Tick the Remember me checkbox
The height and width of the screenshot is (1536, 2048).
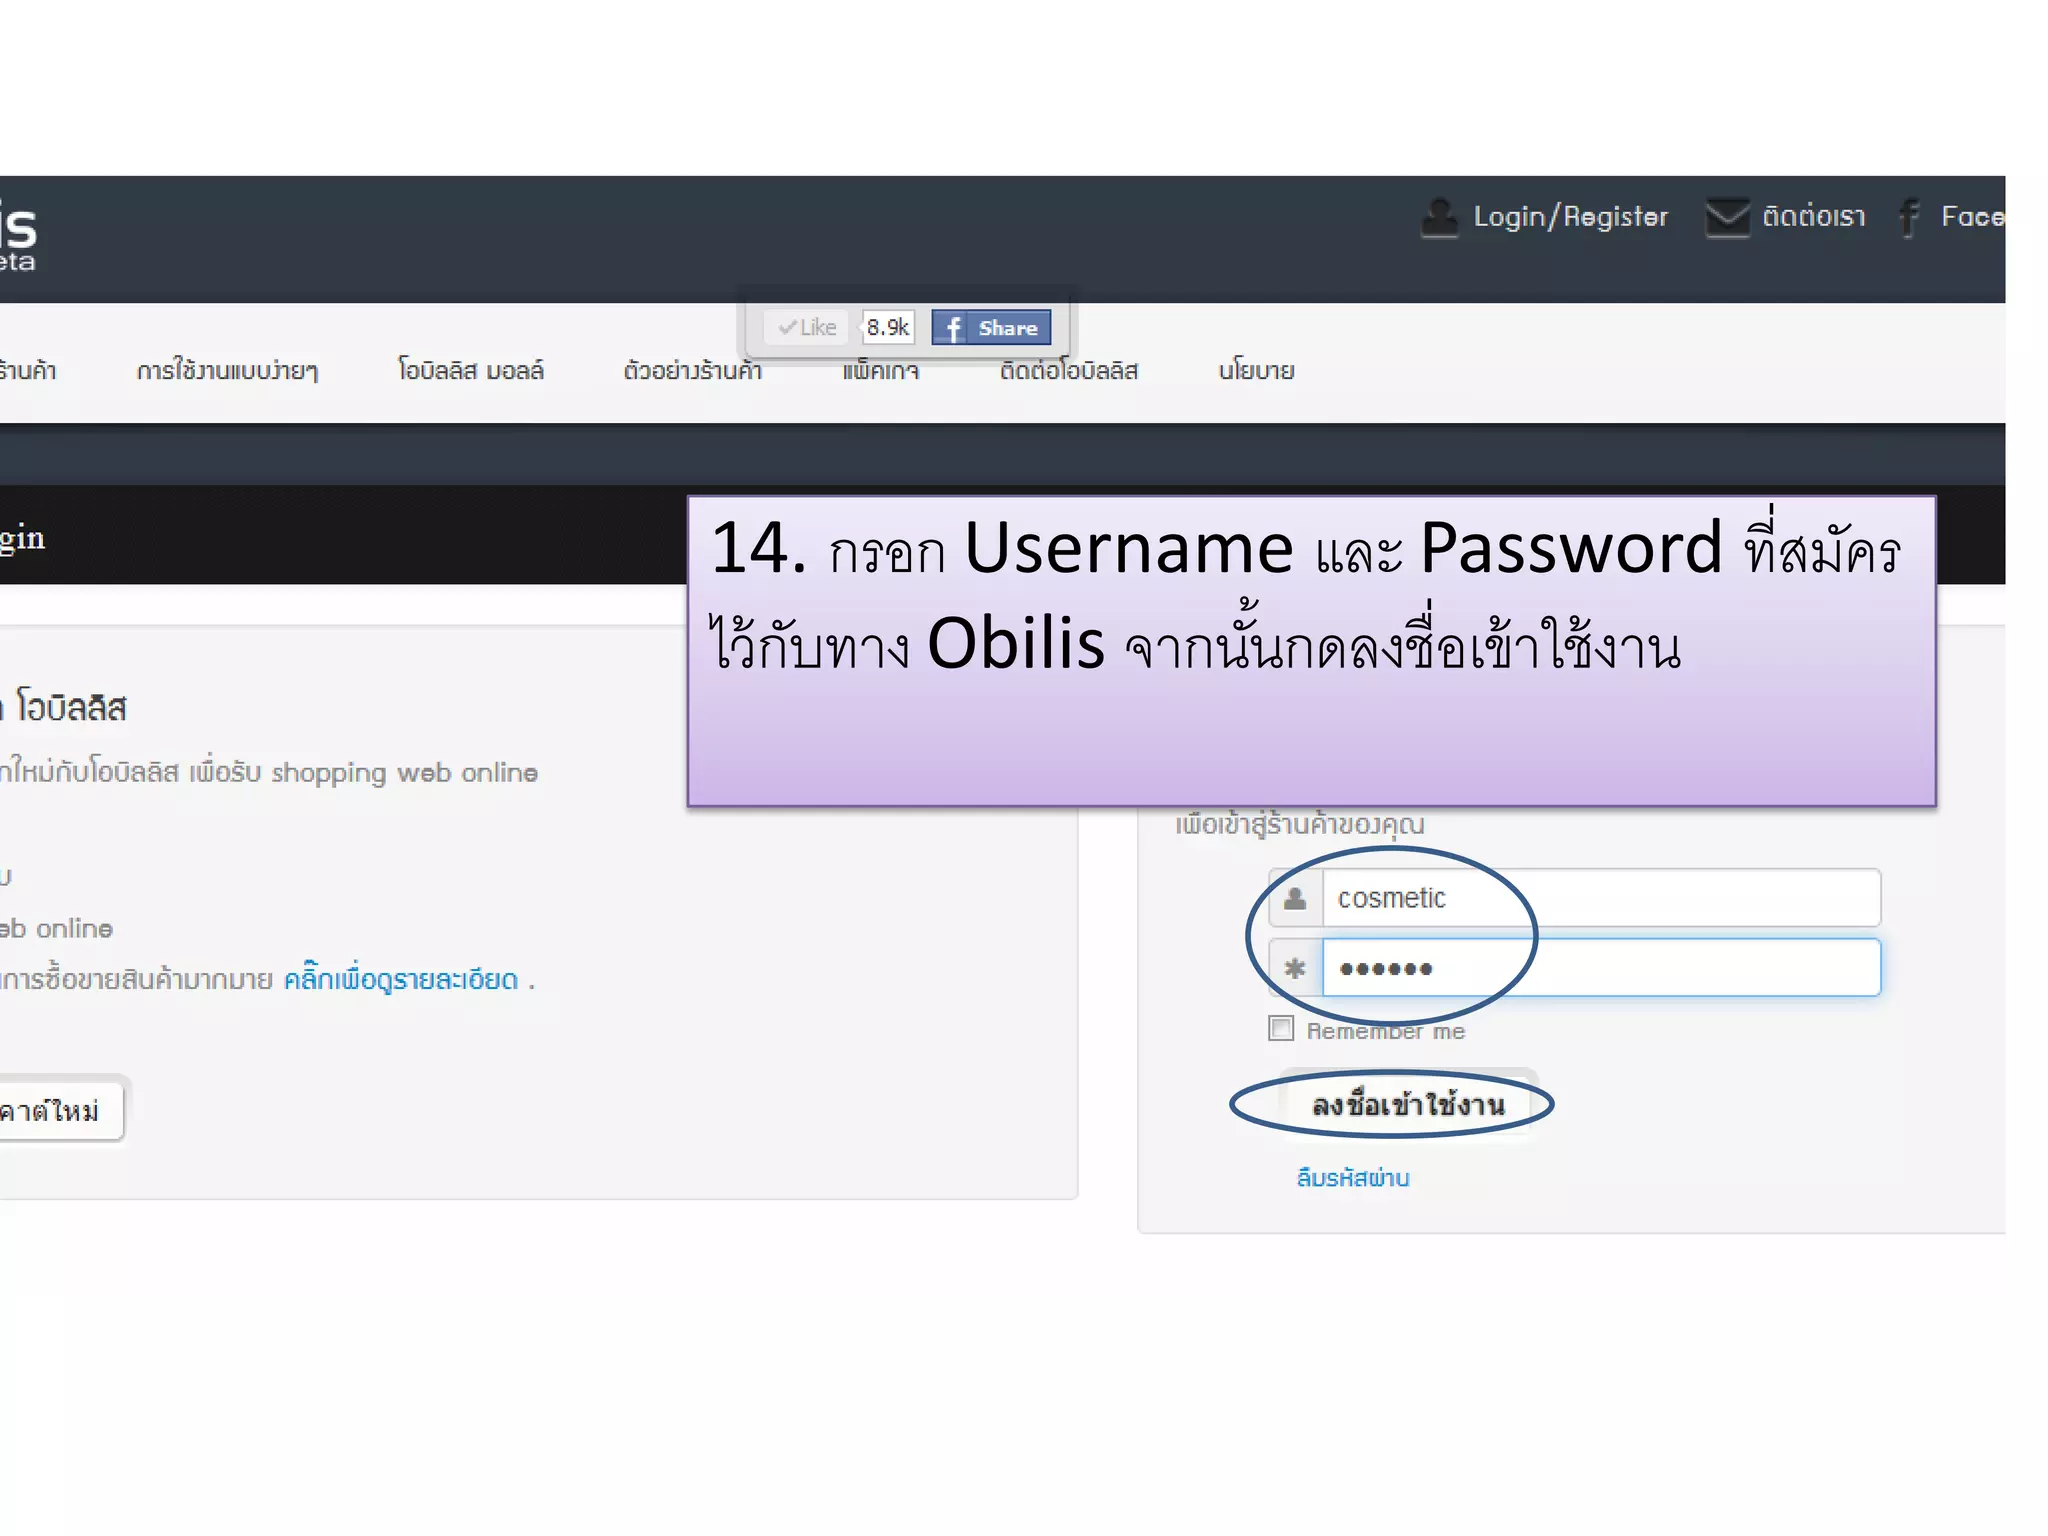1281,1029
